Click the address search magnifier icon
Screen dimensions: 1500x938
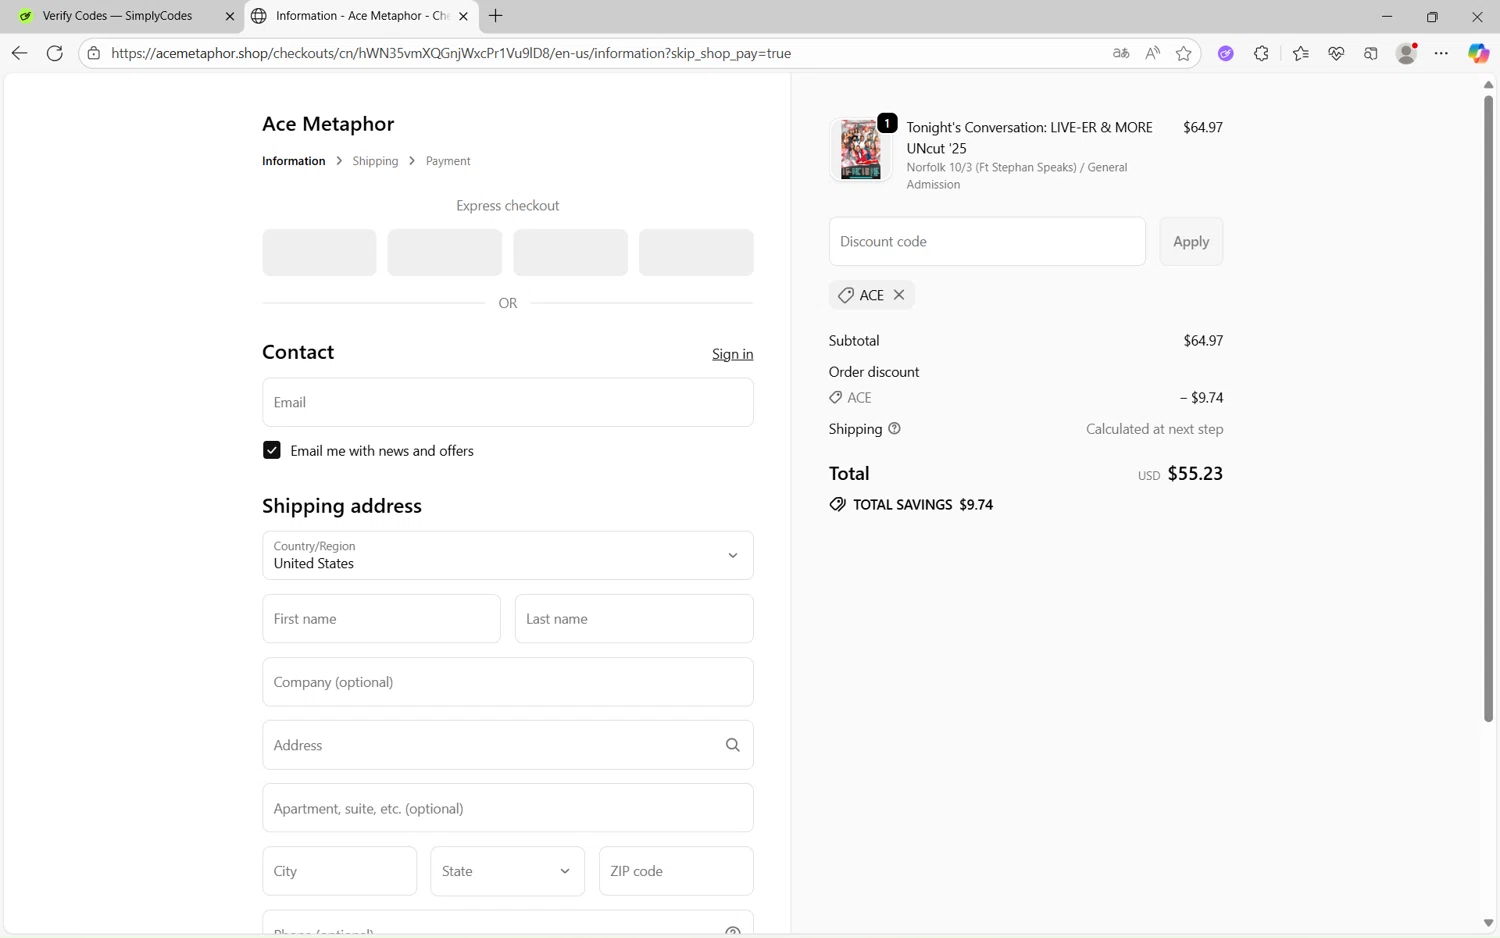[x=733, y=745]
